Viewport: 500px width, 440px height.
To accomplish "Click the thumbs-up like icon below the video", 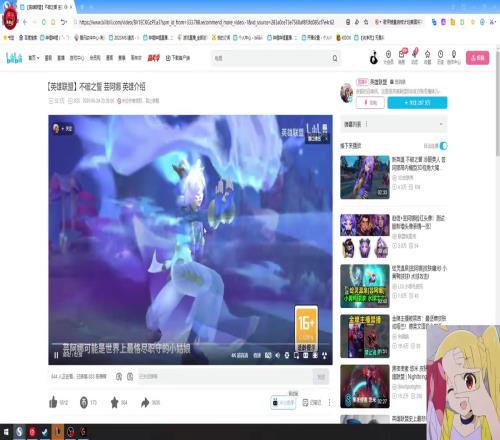I will point(53,402).
